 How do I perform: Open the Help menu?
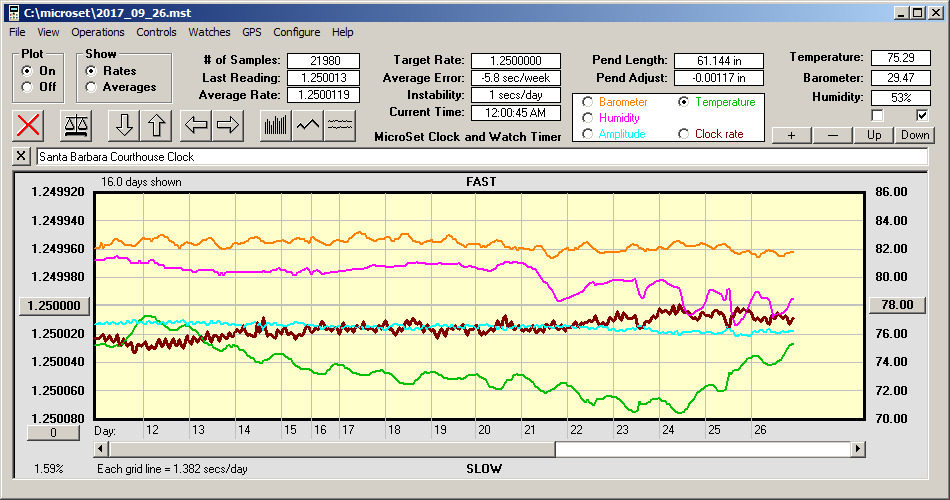pyautogui.click(x=342, y=32)
